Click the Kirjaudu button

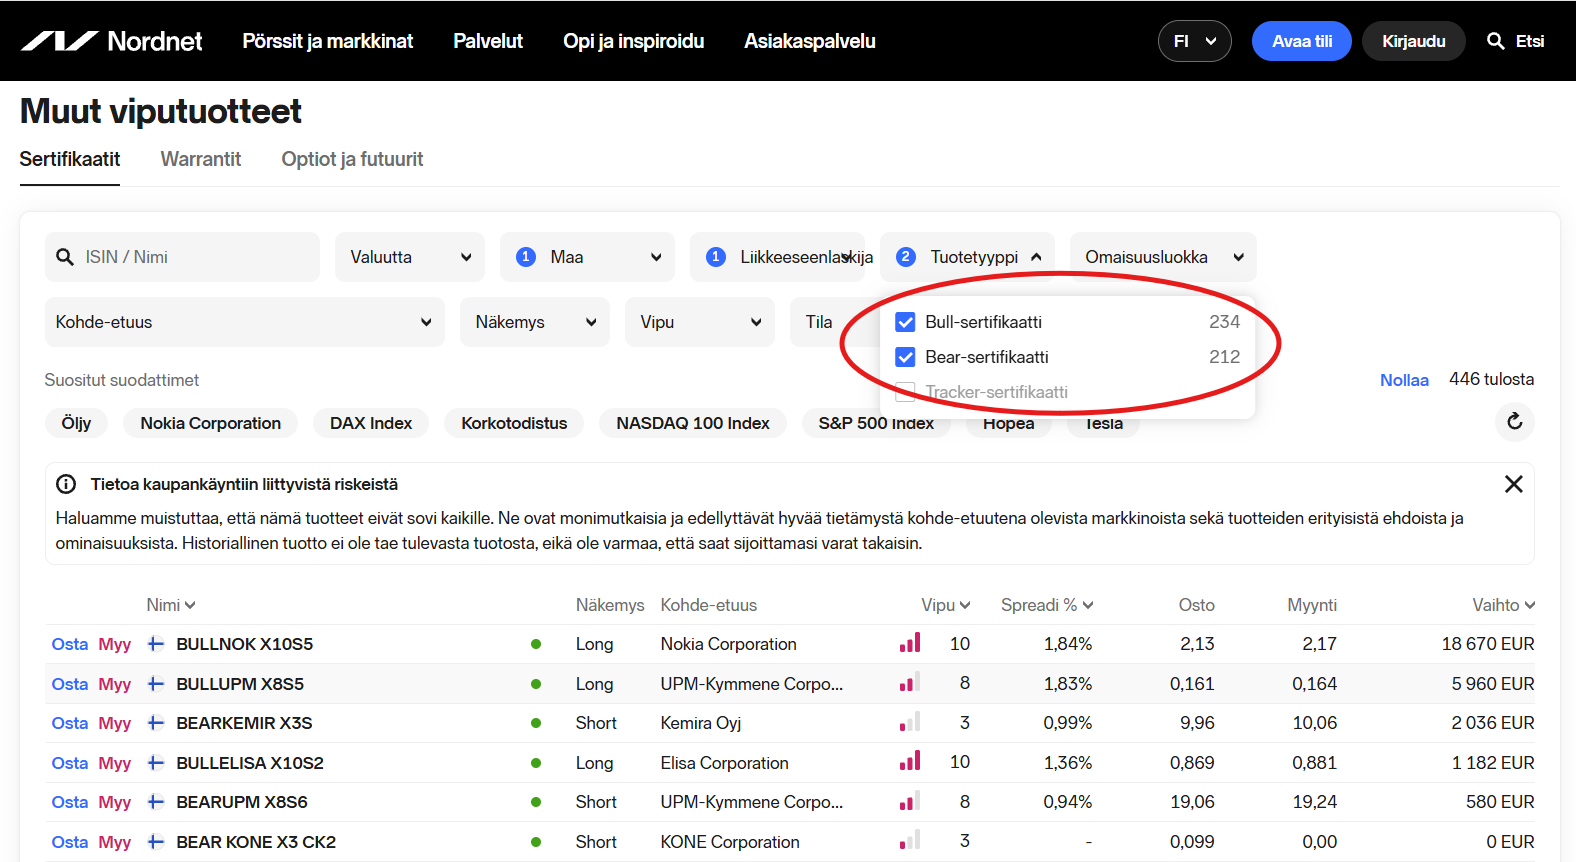click(1414, 41)
